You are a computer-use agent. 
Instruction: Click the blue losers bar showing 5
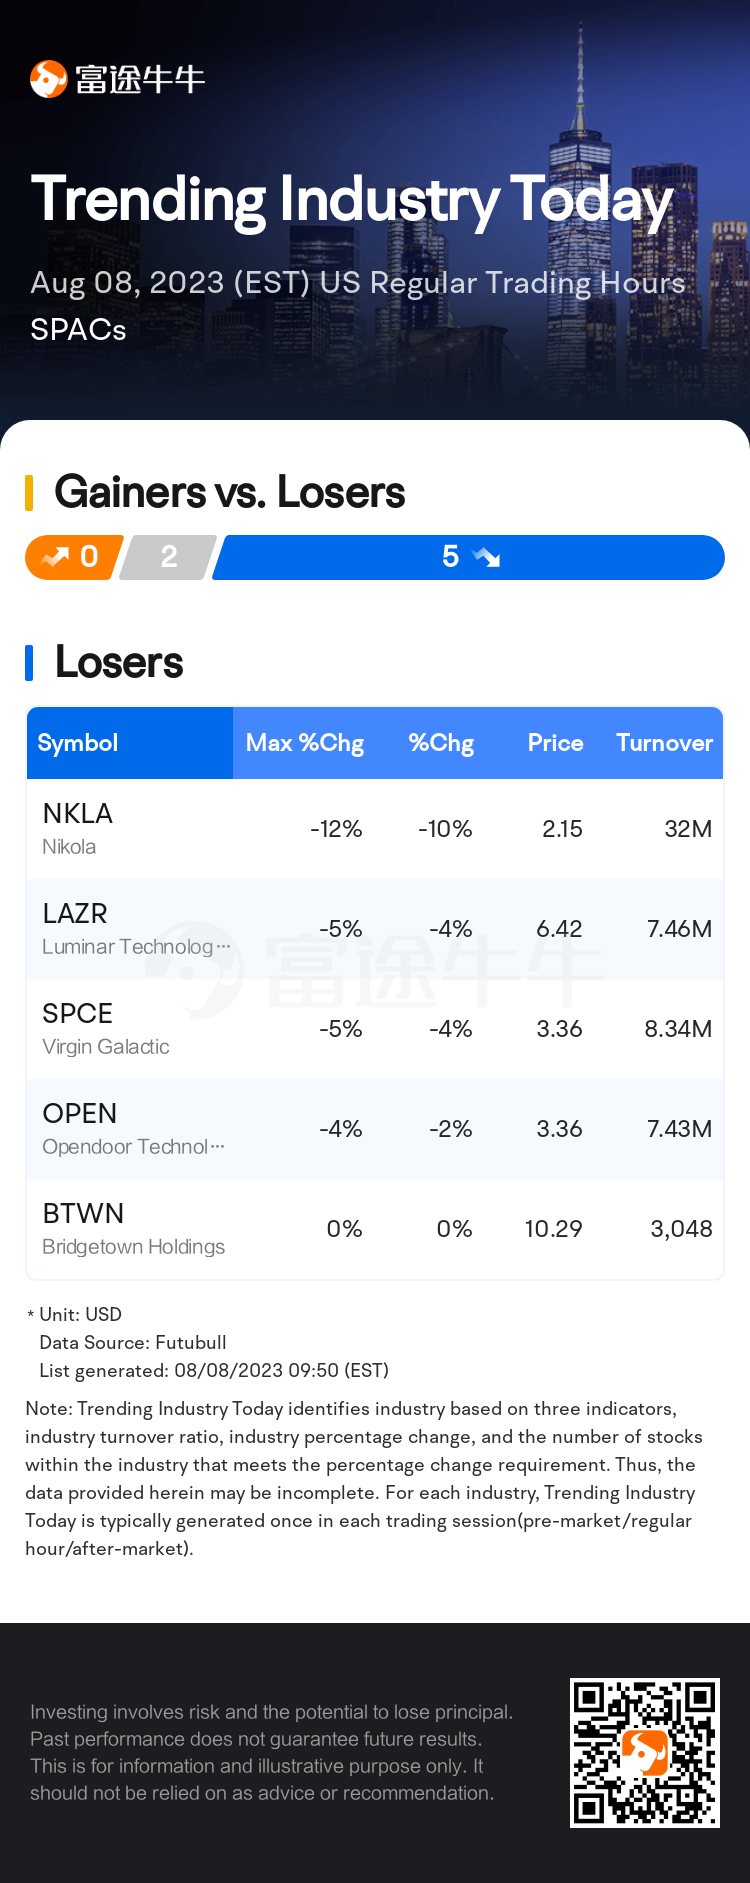tap(469, 557)
